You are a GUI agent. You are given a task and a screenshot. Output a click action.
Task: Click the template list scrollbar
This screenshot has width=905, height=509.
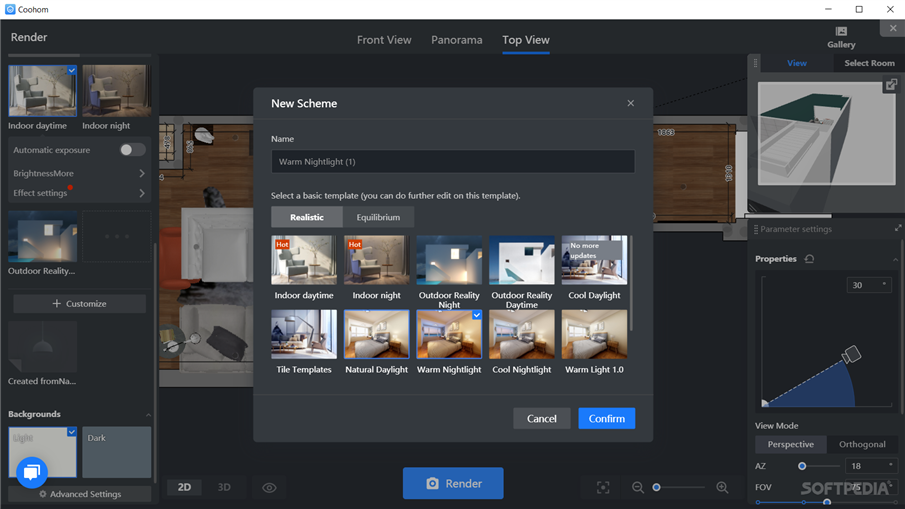631,283
